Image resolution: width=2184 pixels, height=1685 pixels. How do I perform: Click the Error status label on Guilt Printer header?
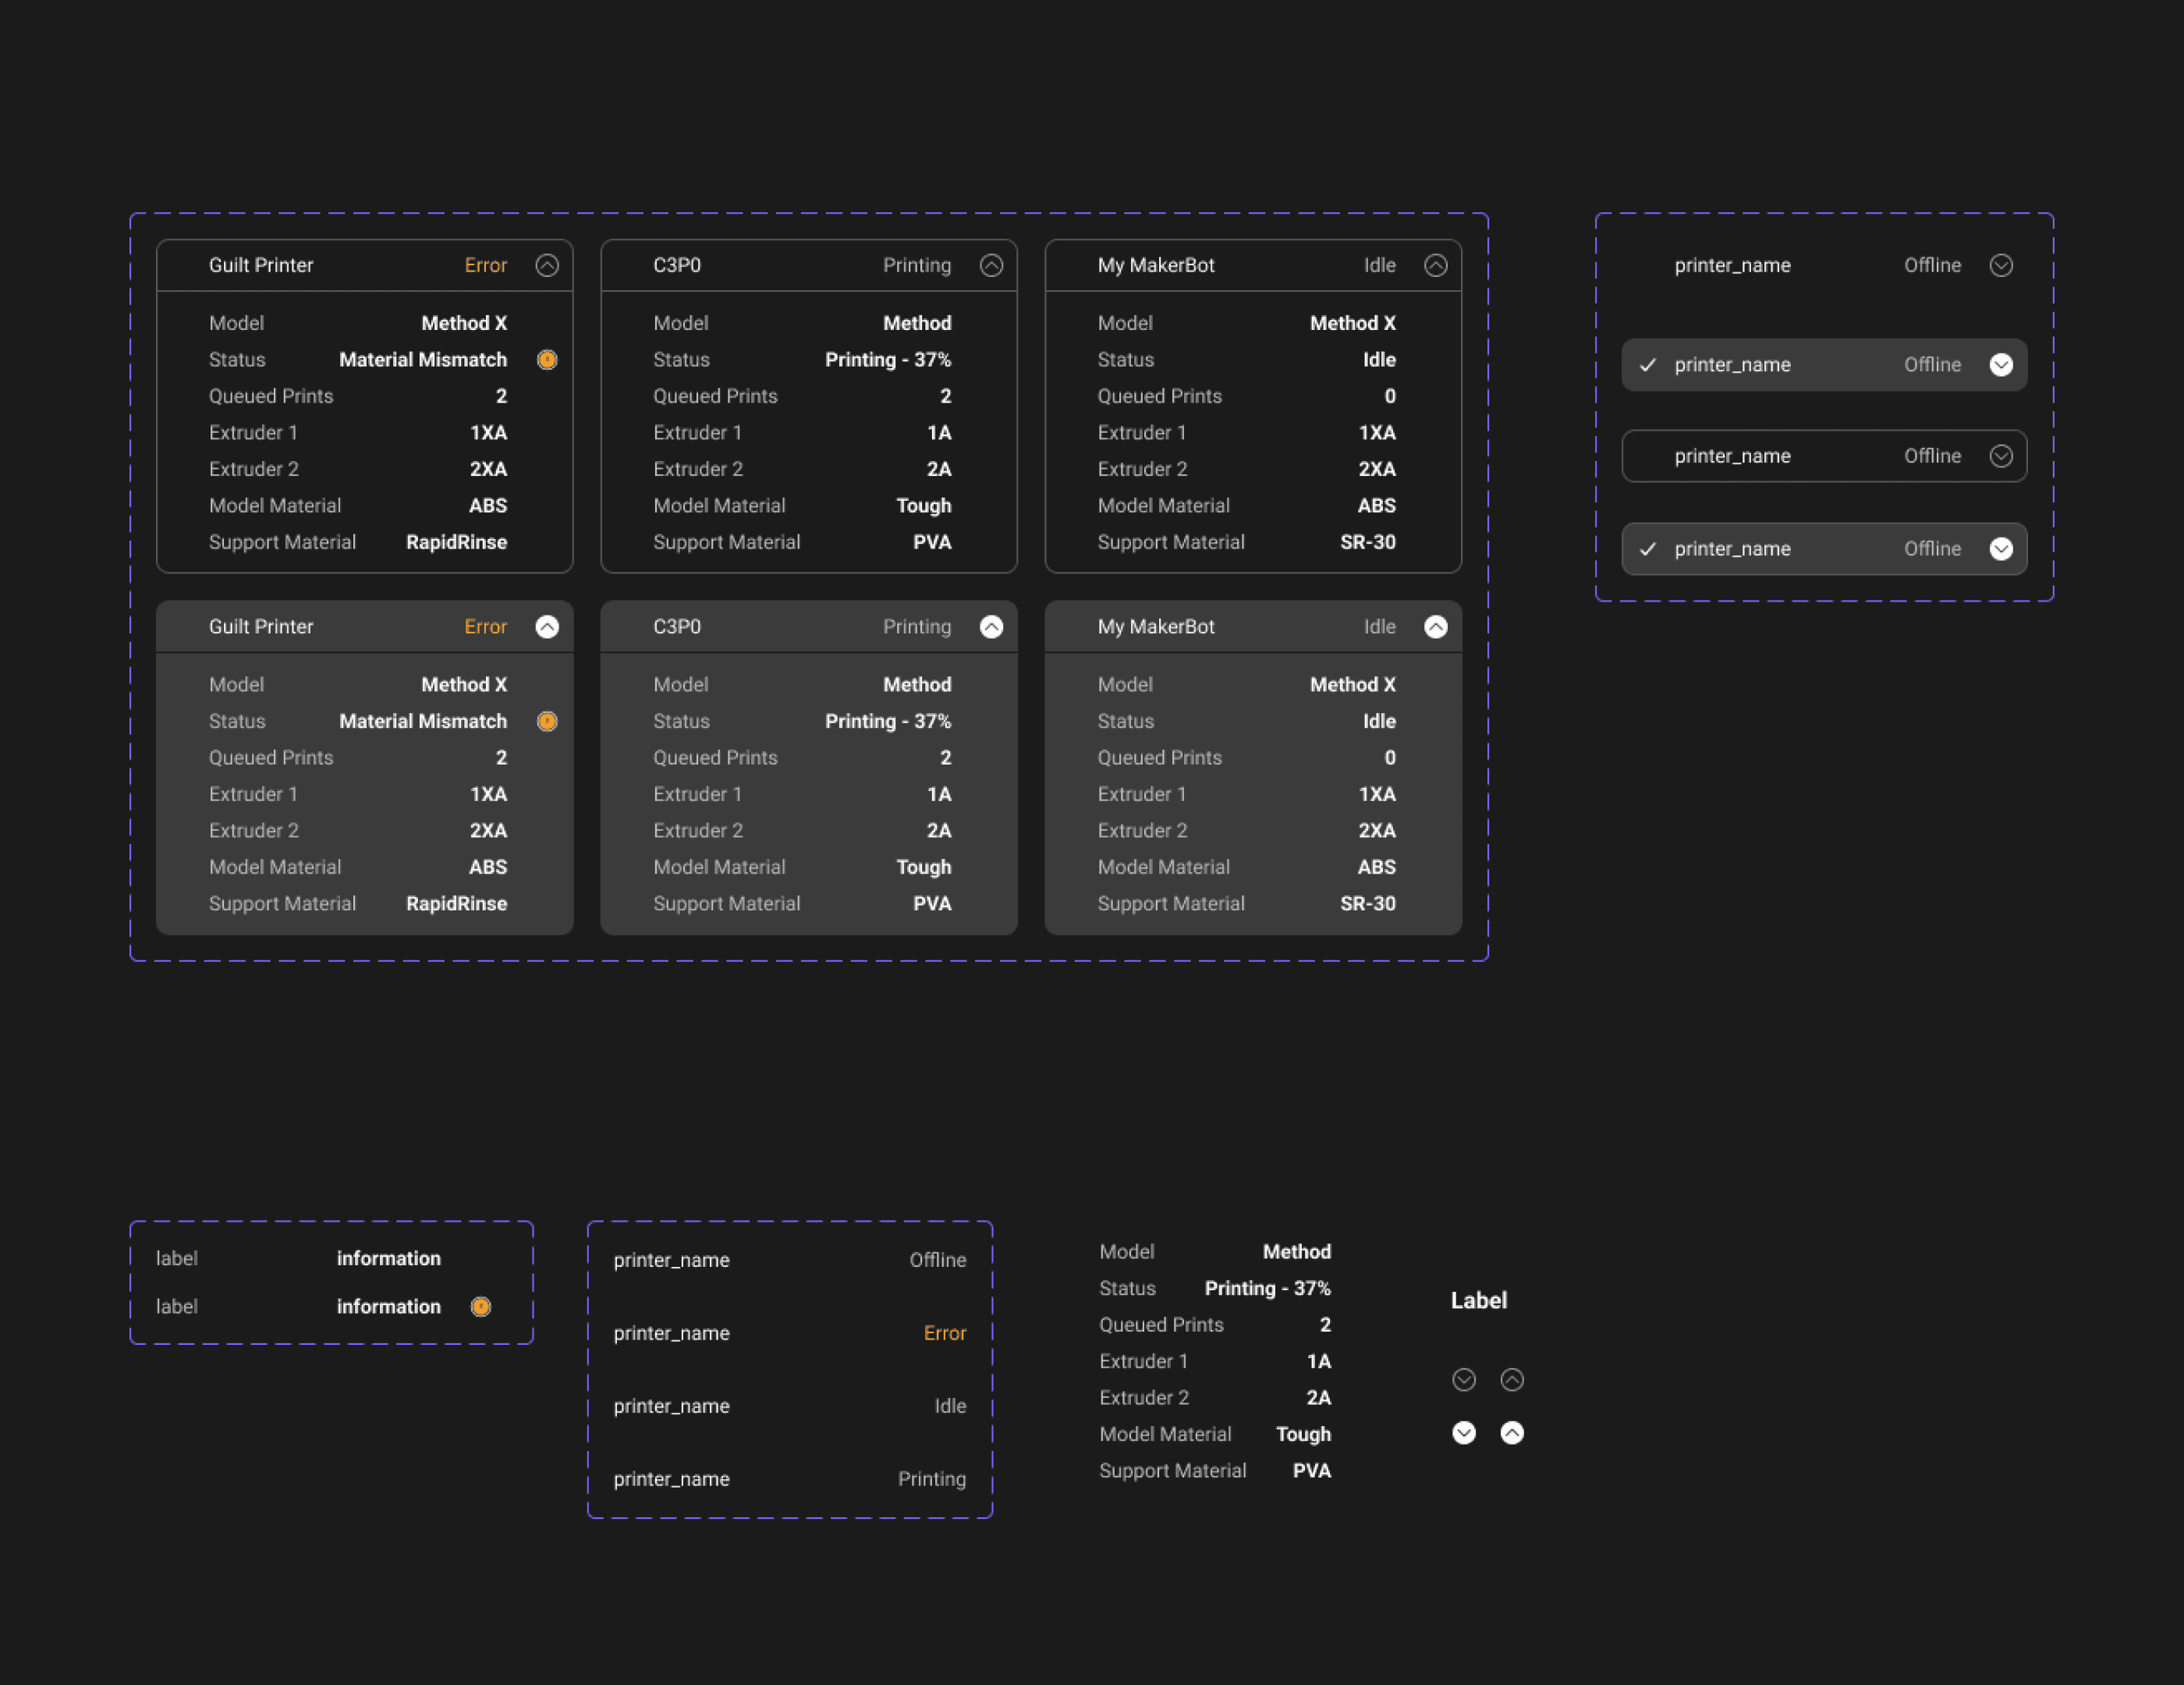pos(485,265)
